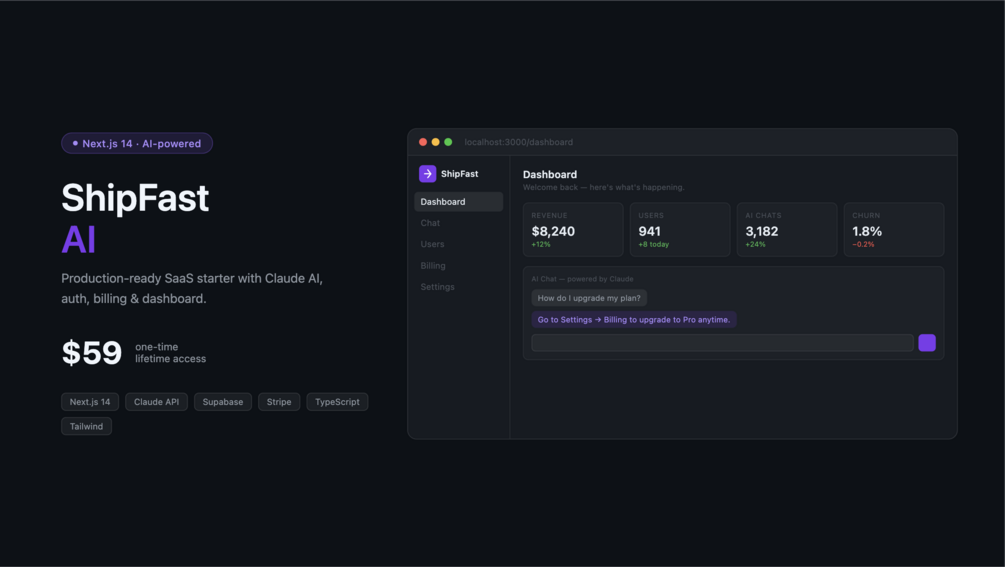
Task: Open the Users 941 stat card
Action: pyautogui.click(x=680, y=229)
